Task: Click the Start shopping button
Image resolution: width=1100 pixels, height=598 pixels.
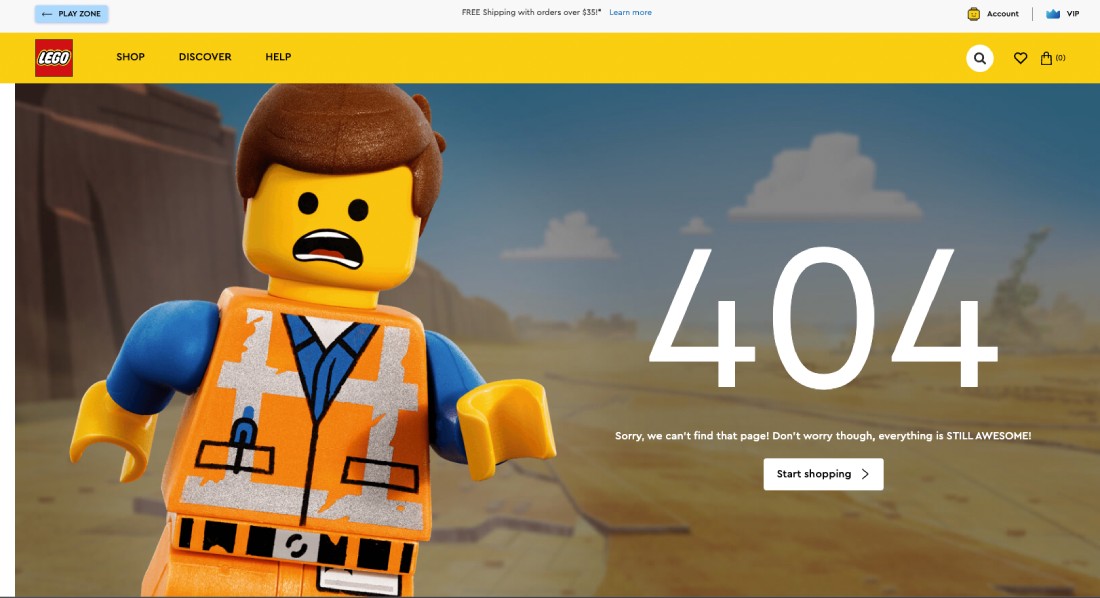Action: 823,474
